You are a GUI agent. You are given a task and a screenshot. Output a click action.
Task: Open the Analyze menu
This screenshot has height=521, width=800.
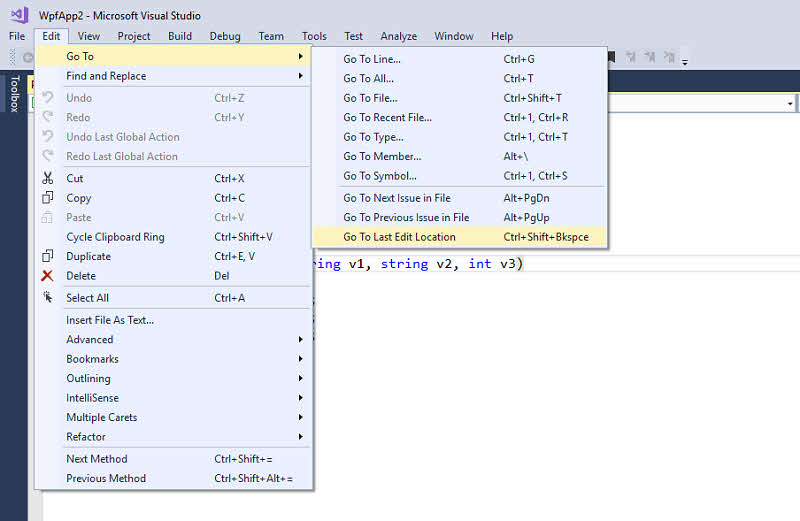pyautogui.click(x=398, y=36)
